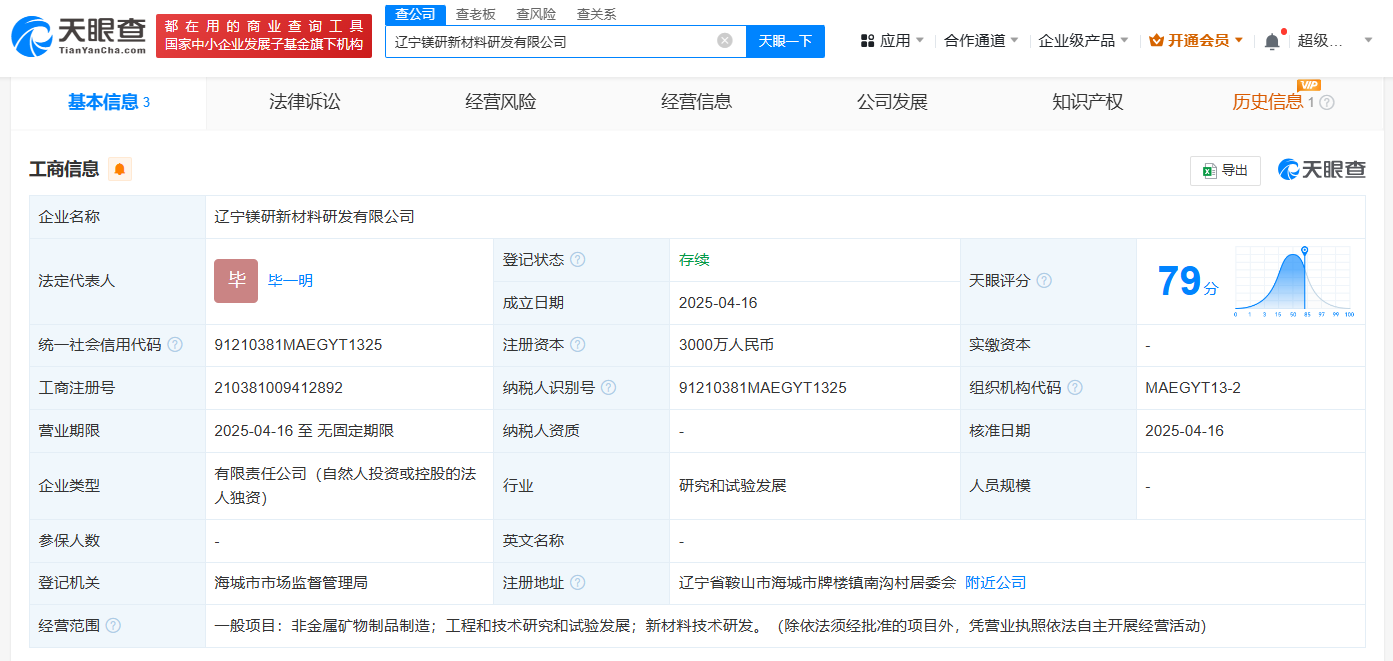Open the 开通会员 membership dropdown

pyautogui.click(x=1196, y=41)
